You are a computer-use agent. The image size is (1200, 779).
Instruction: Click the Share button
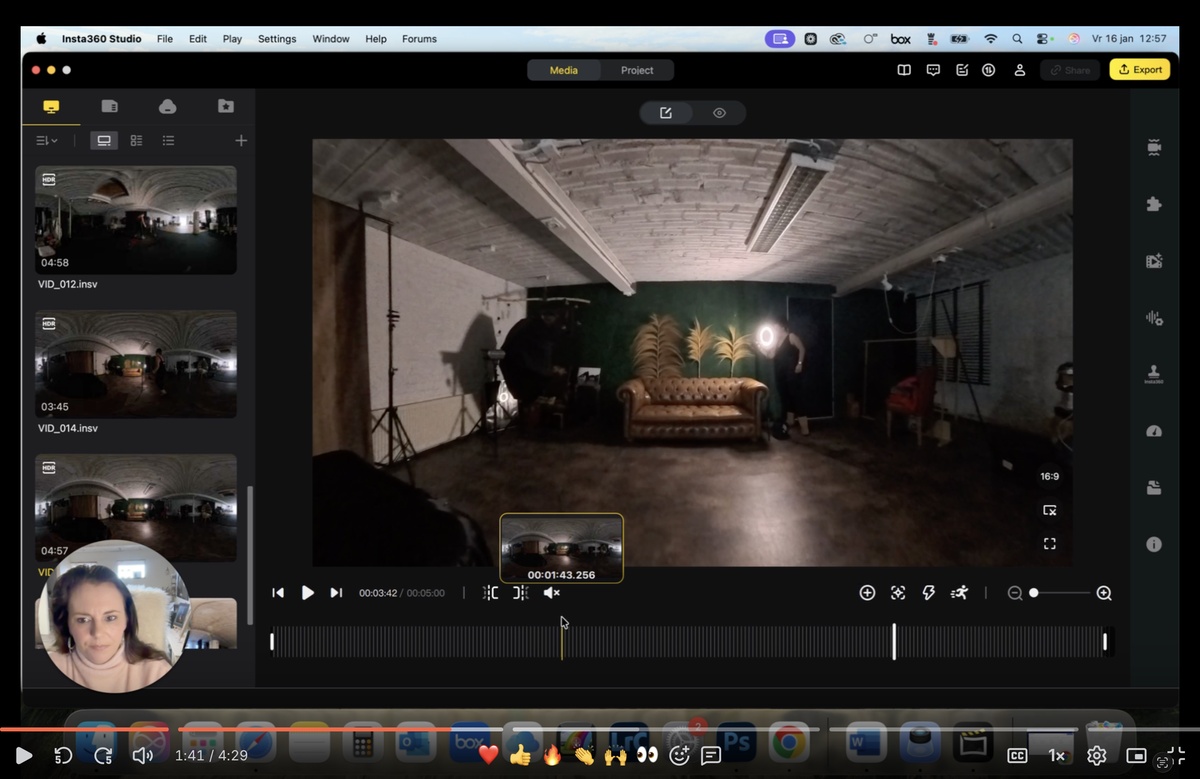pos(1070,70)
